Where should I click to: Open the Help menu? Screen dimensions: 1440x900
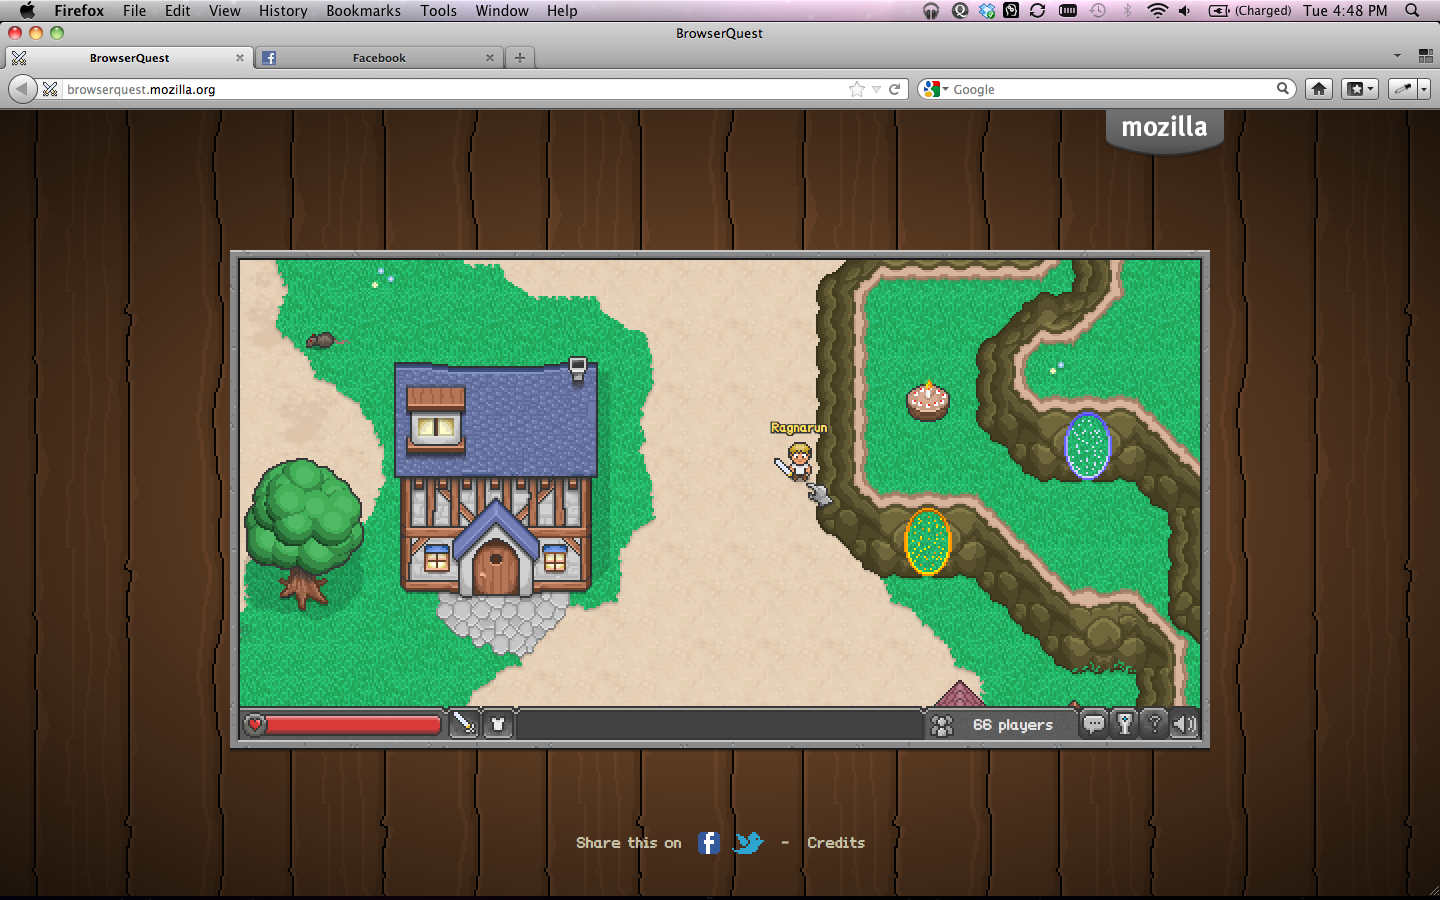point(562,10)
